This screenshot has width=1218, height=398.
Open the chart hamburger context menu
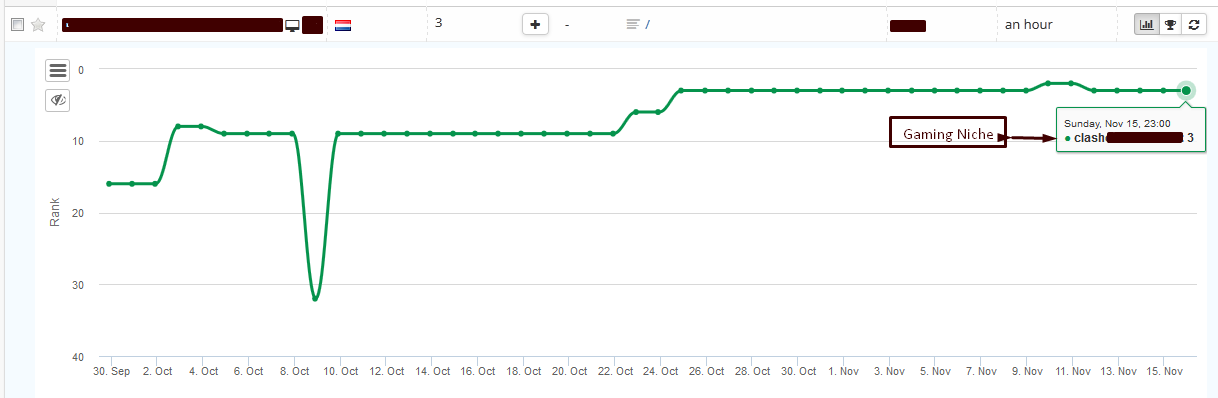(58, 70)
